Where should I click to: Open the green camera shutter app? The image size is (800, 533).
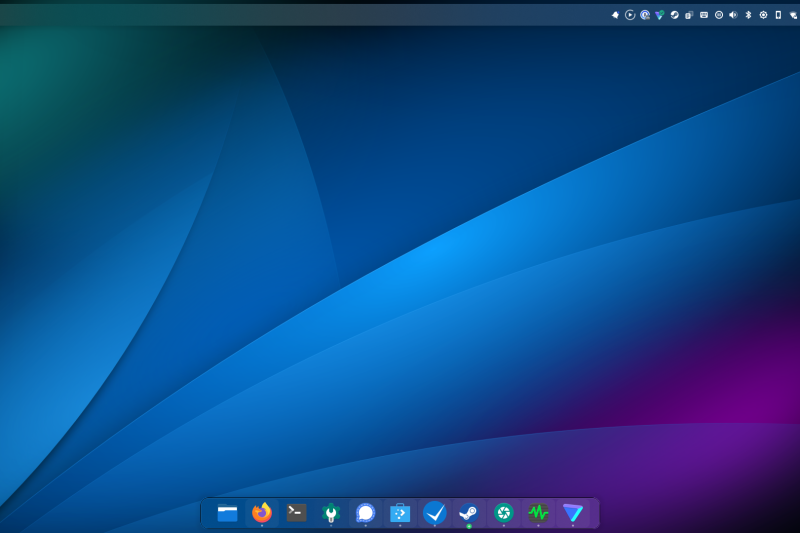[504, 513]
